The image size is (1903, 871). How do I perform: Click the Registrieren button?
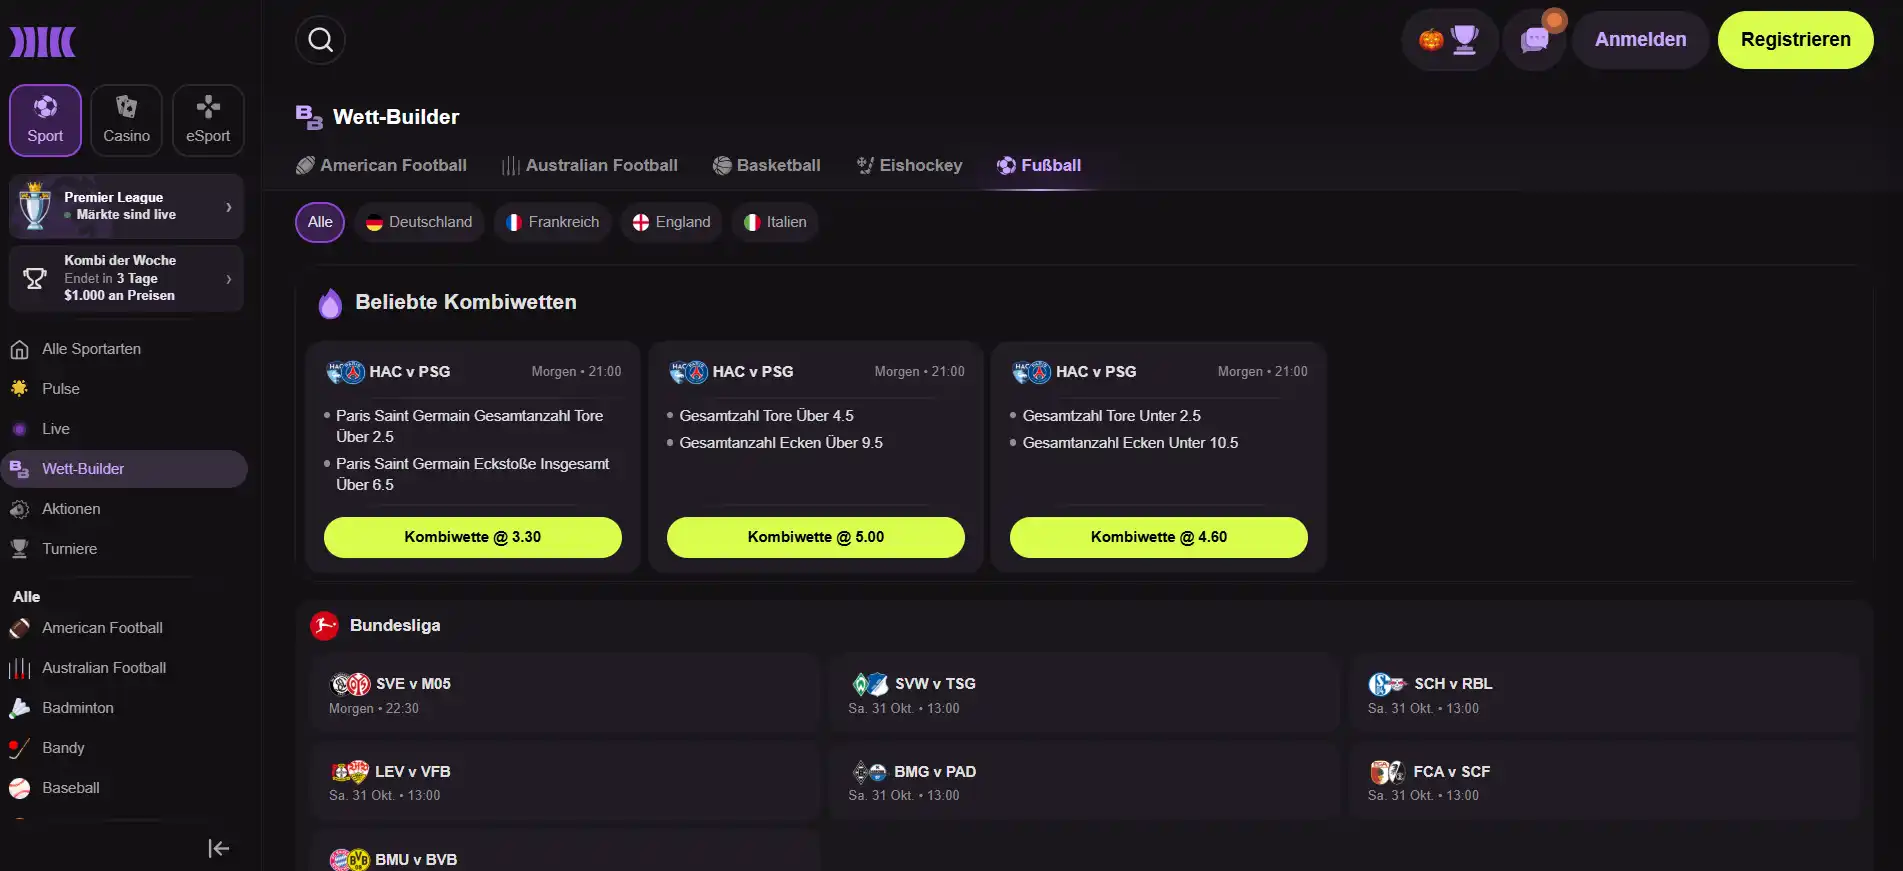[1796, 40]
